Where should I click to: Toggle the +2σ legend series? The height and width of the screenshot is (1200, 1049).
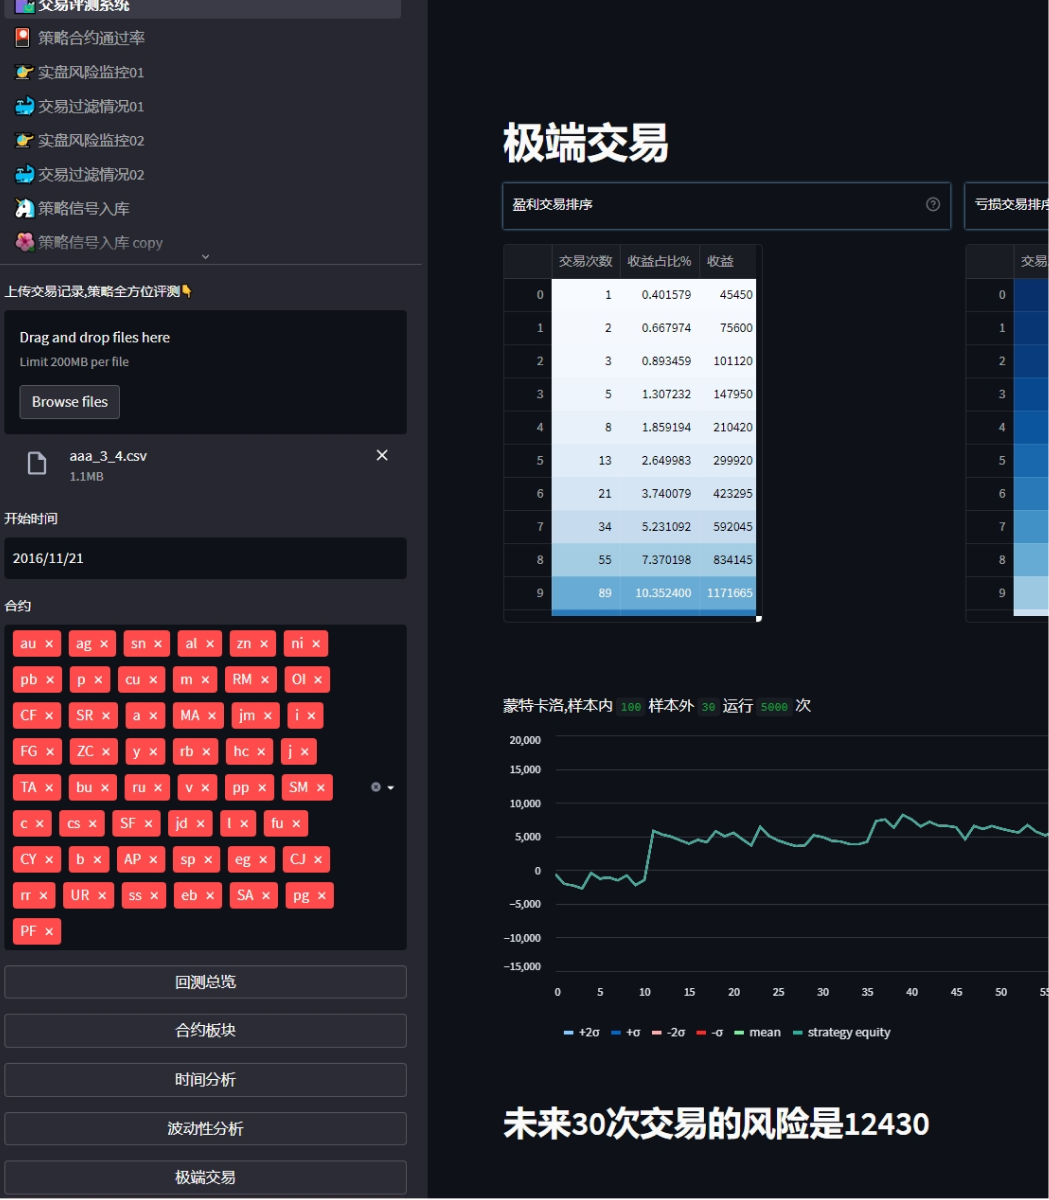tap(582, 1033)
